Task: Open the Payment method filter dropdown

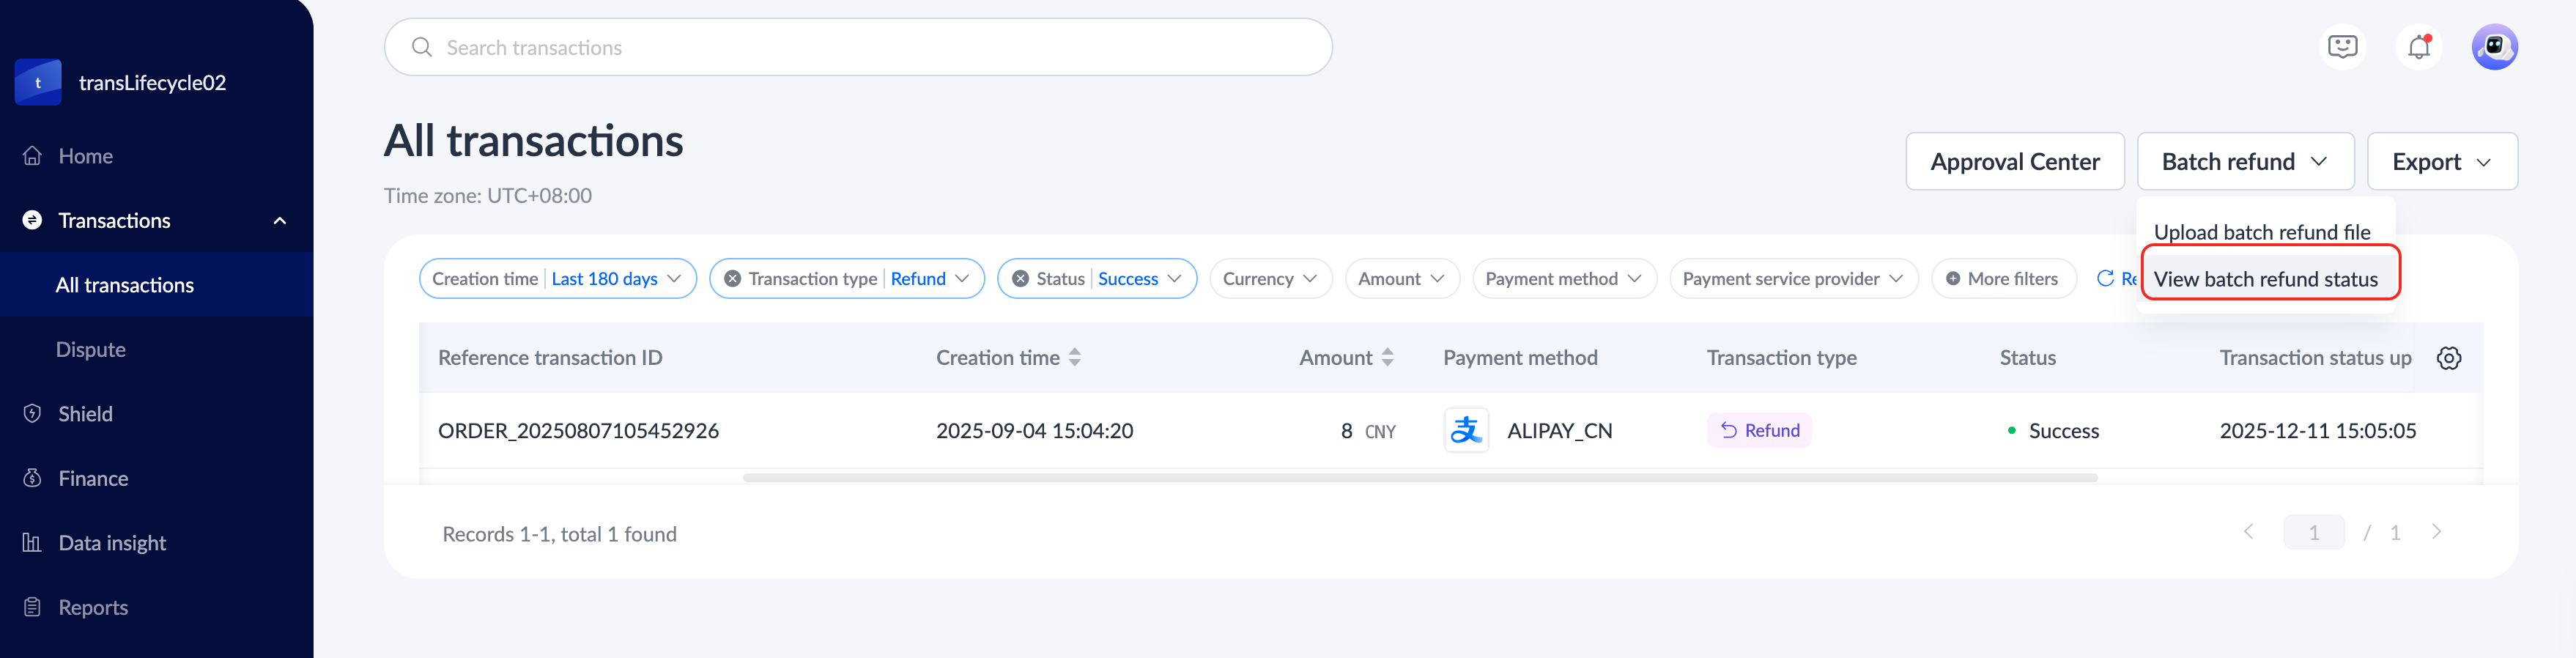Action: click(1563, 279)
